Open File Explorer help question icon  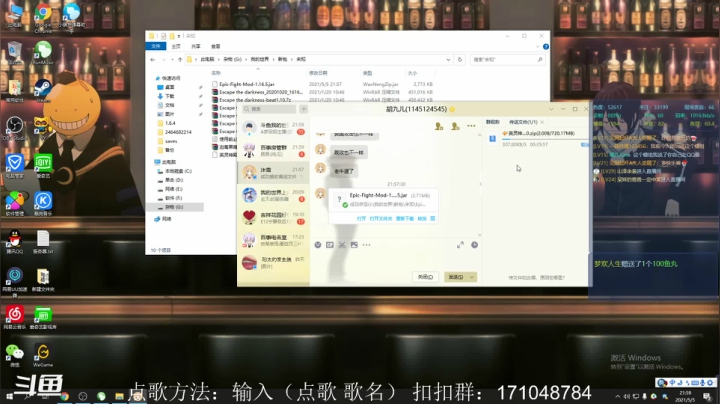(546, 46)
